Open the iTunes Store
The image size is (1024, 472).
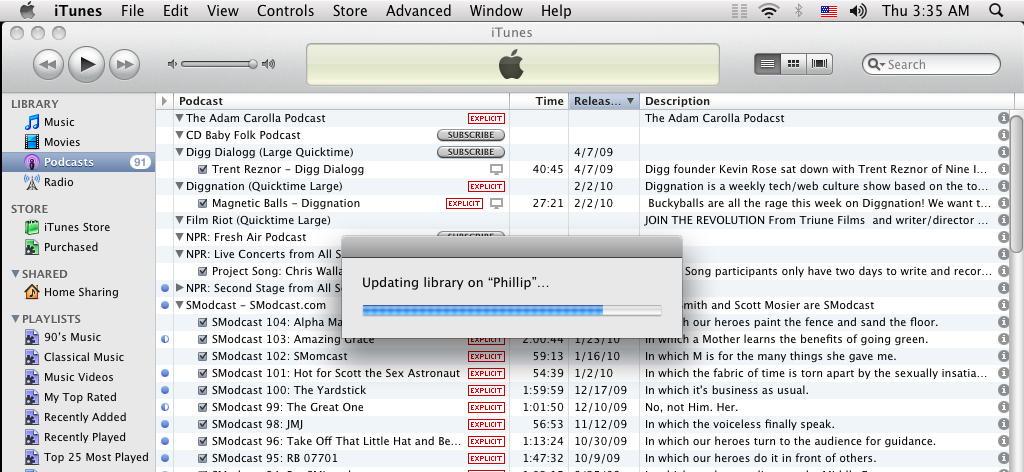[76, 227]
